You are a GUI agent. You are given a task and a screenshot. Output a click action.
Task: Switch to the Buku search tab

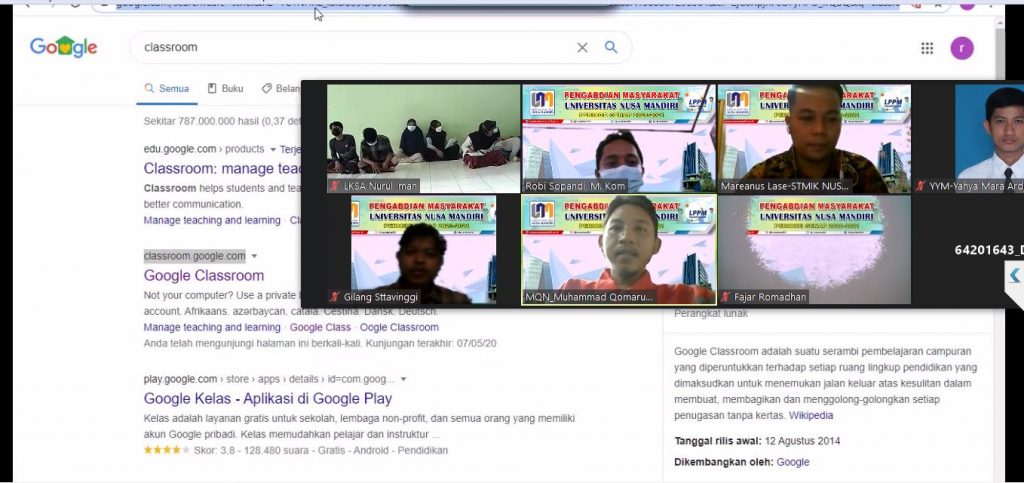point(225,88)
